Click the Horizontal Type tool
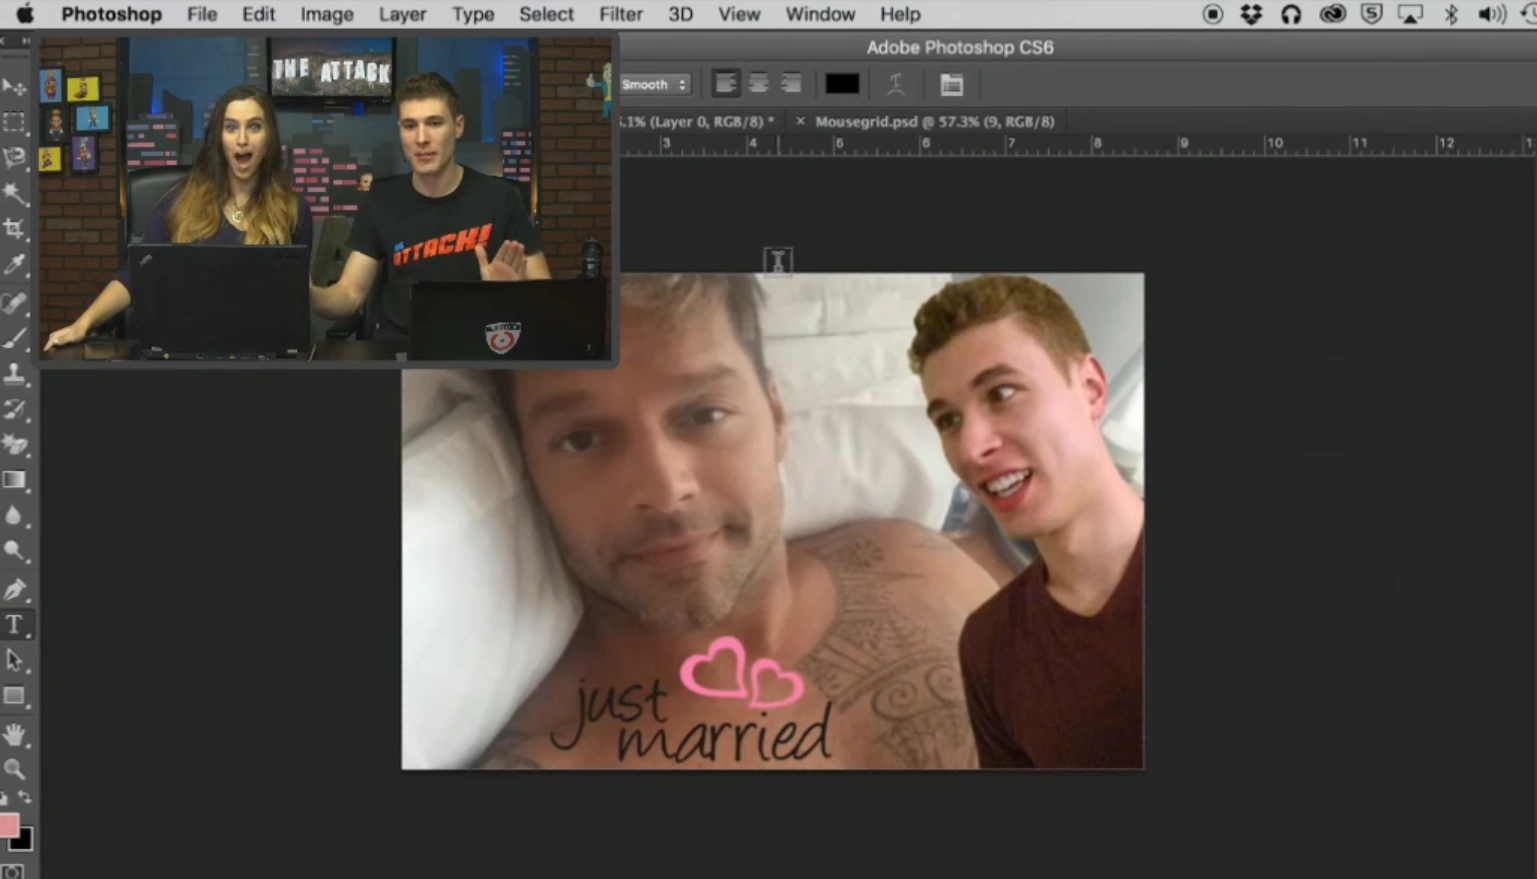Screen dimensions: 1537x879 14,625
